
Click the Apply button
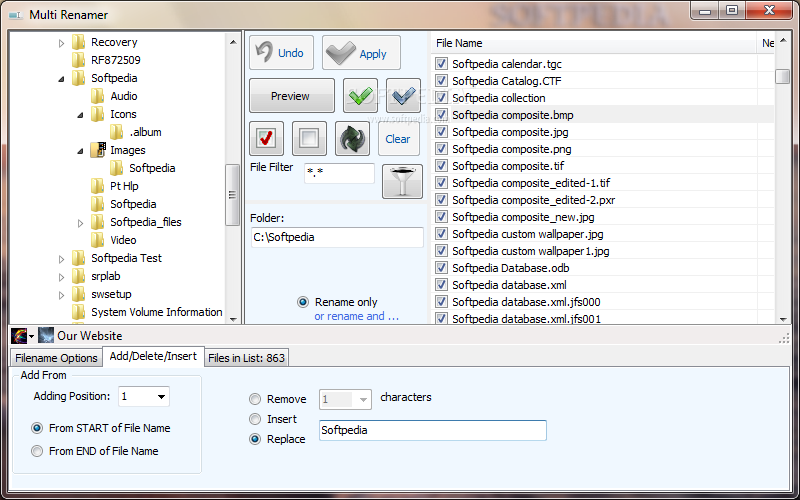(x=361, y=53)
